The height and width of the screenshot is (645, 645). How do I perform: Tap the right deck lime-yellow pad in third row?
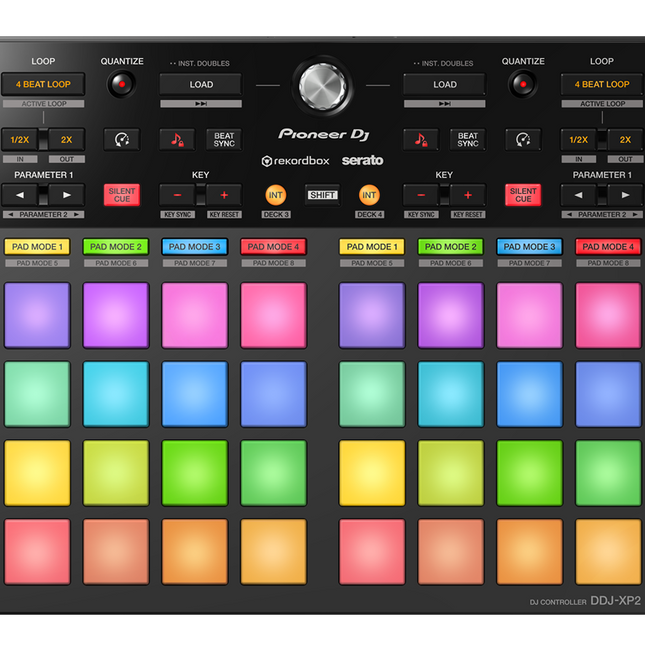[451, 473]
